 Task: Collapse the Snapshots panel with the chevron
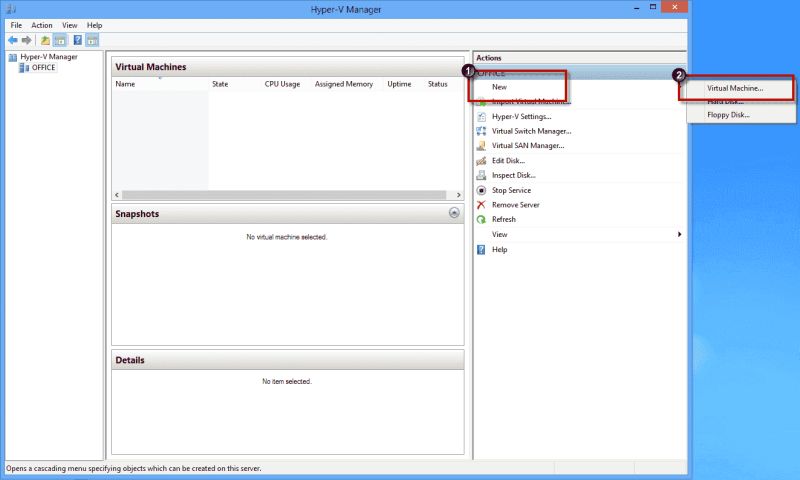coord(454,213)
